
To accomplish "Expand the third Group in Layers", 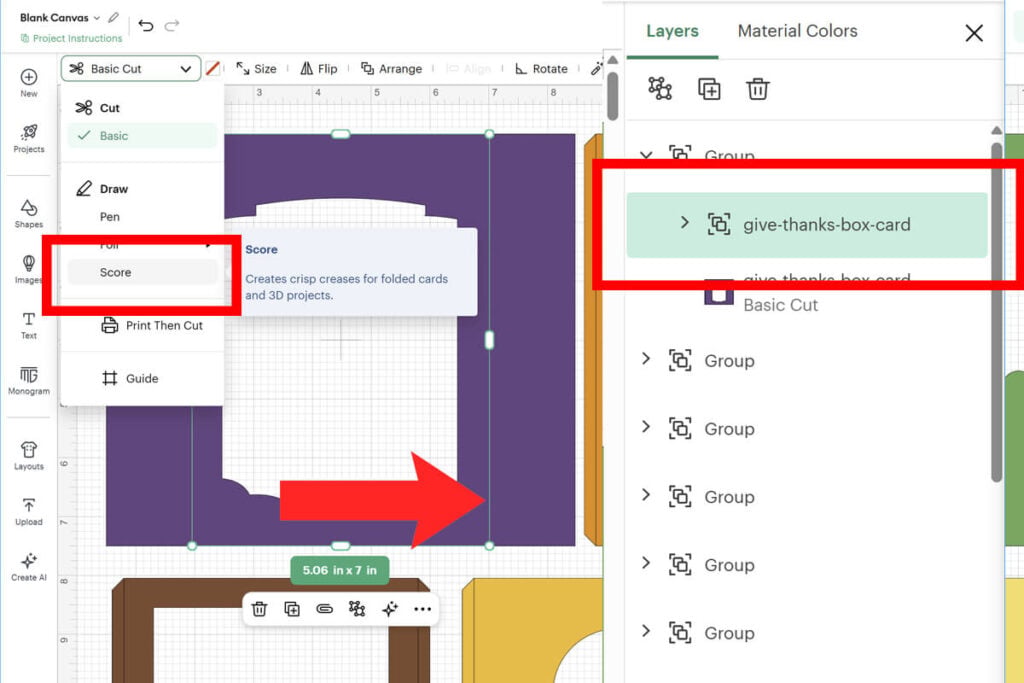I will (x=646, y=426).
